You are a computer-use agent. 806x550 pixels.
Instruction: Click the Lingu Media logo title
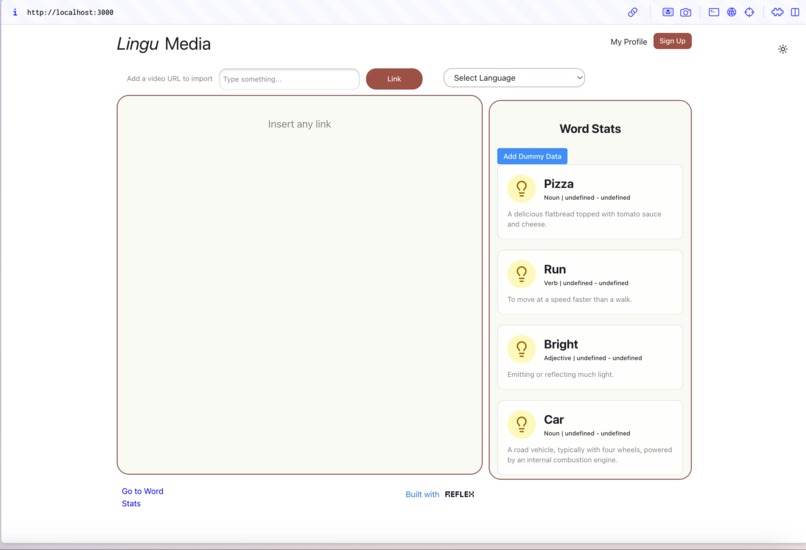163,44
